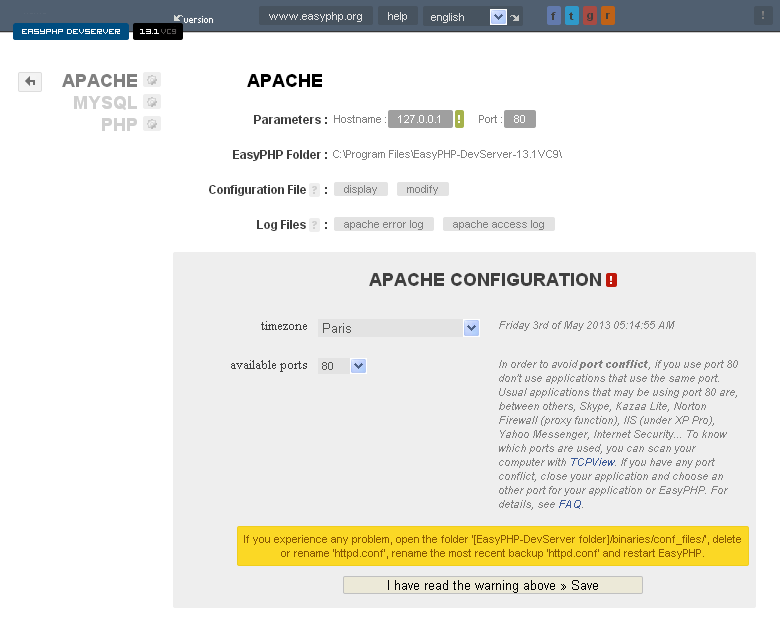Click the 13.1 VC9 version badge
This screenshot has width=780, height=617.
(158, 31)
